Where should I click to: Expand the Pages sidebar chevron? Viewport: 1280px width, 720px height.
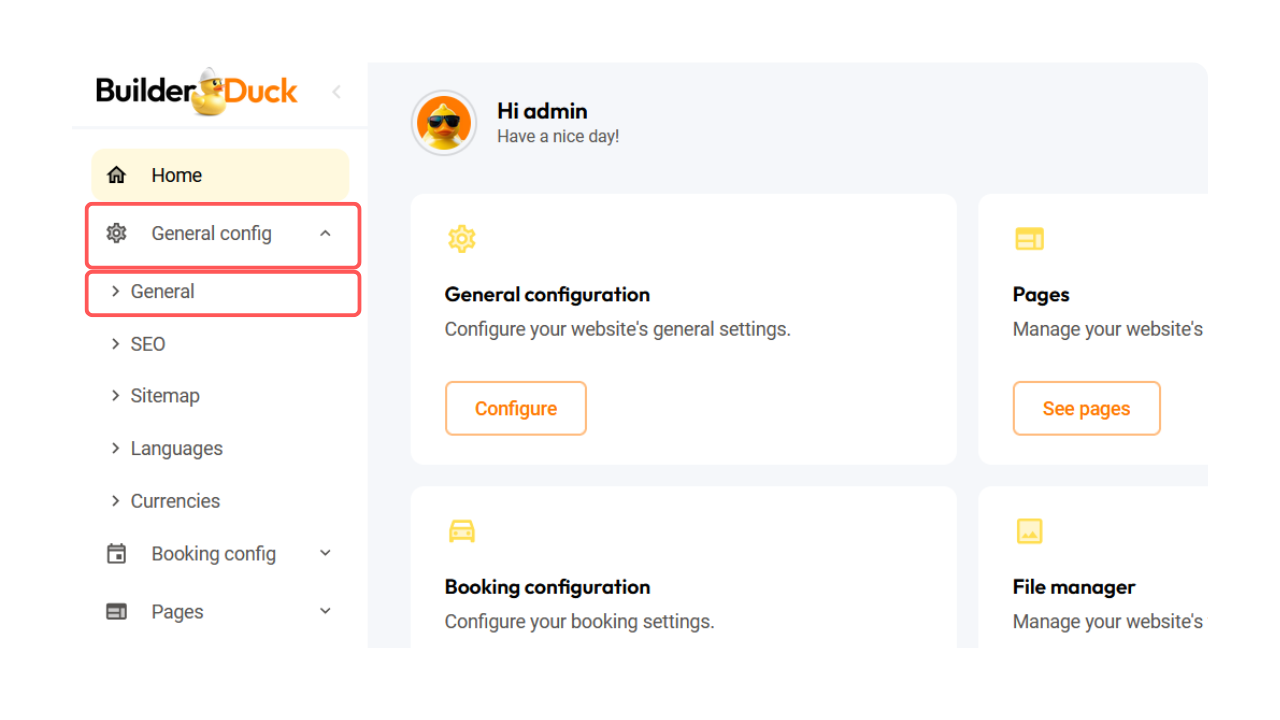[x=325, y=611]
